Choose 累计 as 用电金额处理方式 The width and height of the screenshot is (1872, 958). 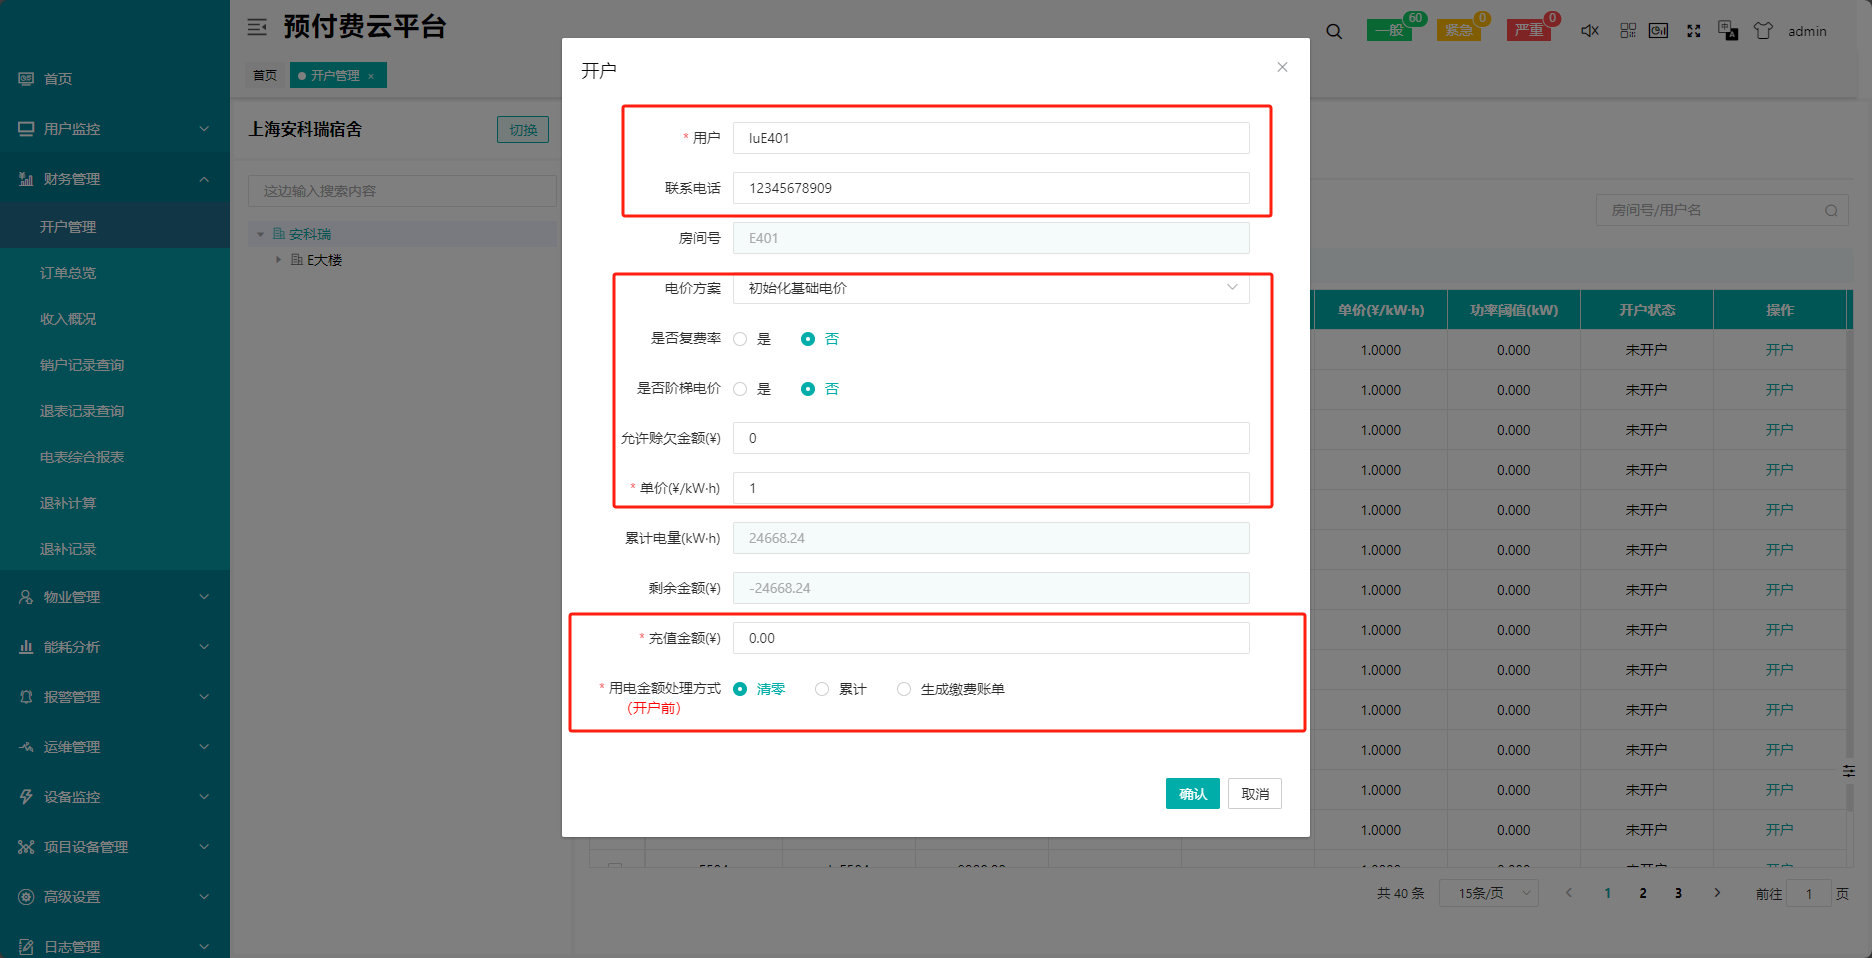(822, 689)
